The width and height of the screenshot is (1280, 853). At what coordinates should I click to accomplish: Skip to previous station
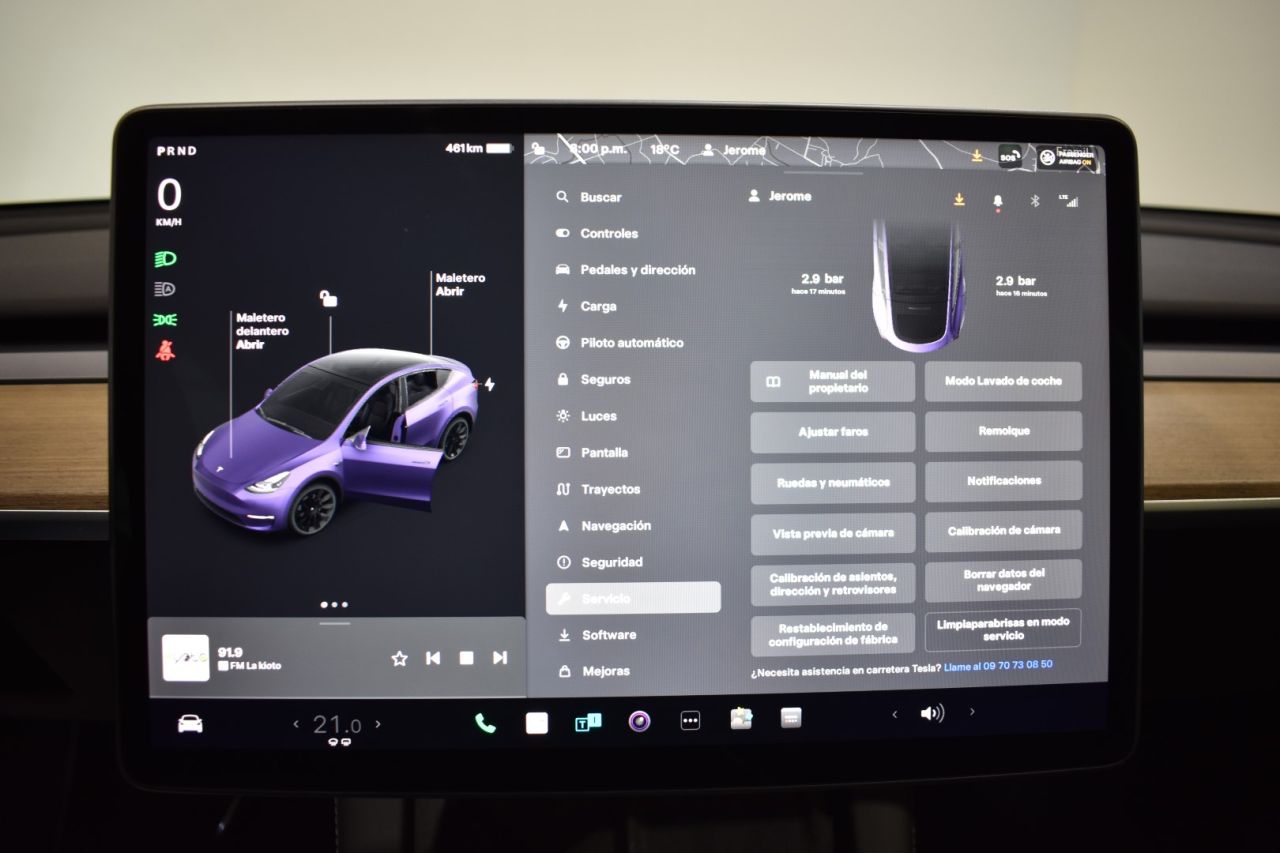click(x=433, y=658)
